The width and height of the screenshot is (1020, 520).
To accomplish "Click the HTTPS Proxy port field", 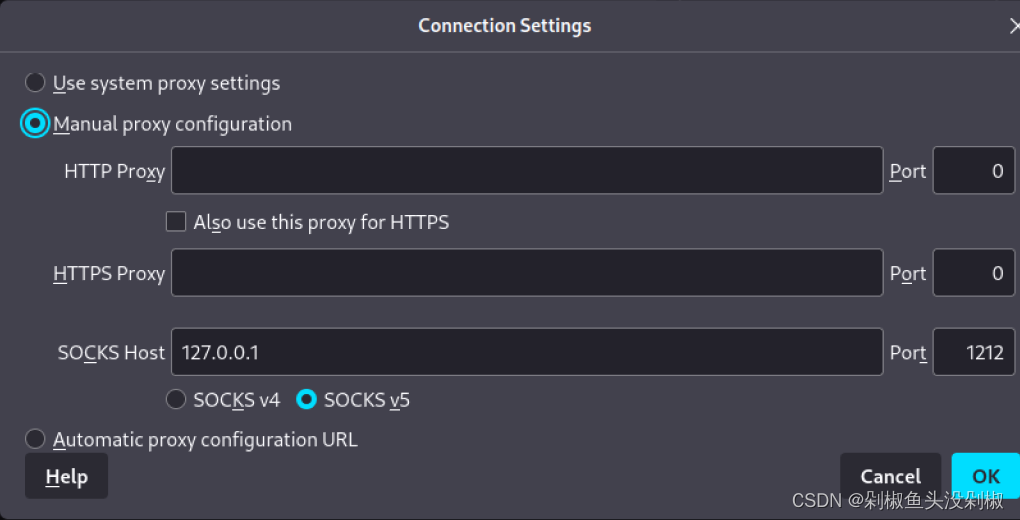I will [x=974, y=273].
